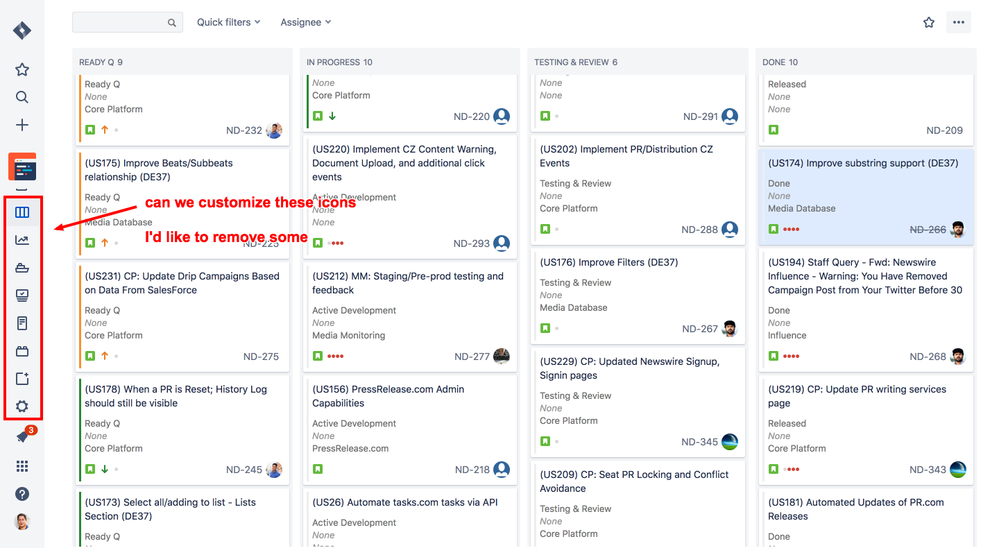
Task: Open card (US26) Automate tasks.com tasks via API
Action: 411,517
